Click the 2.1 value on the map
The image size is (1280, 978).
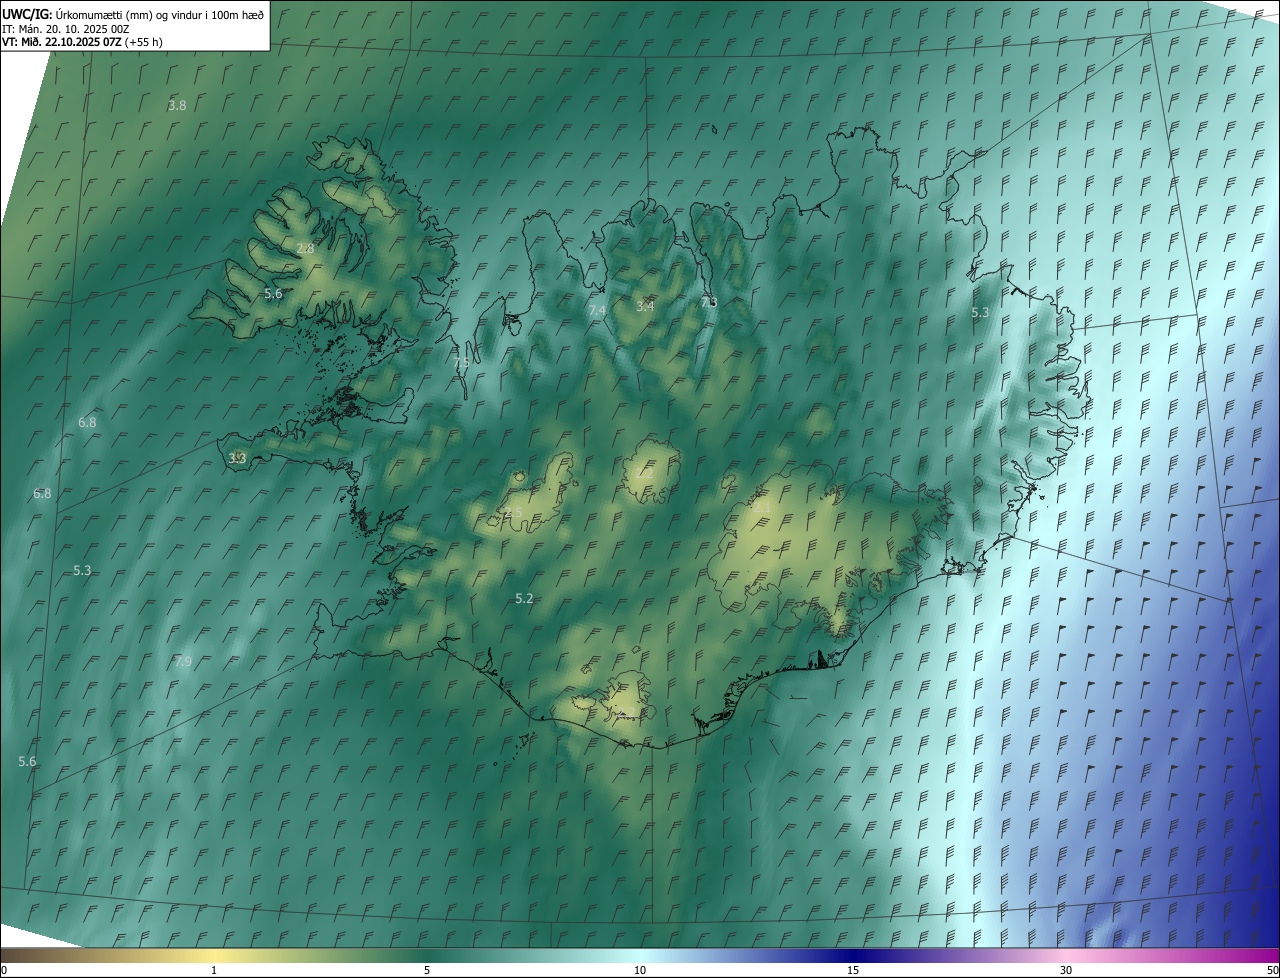[762, 508]
